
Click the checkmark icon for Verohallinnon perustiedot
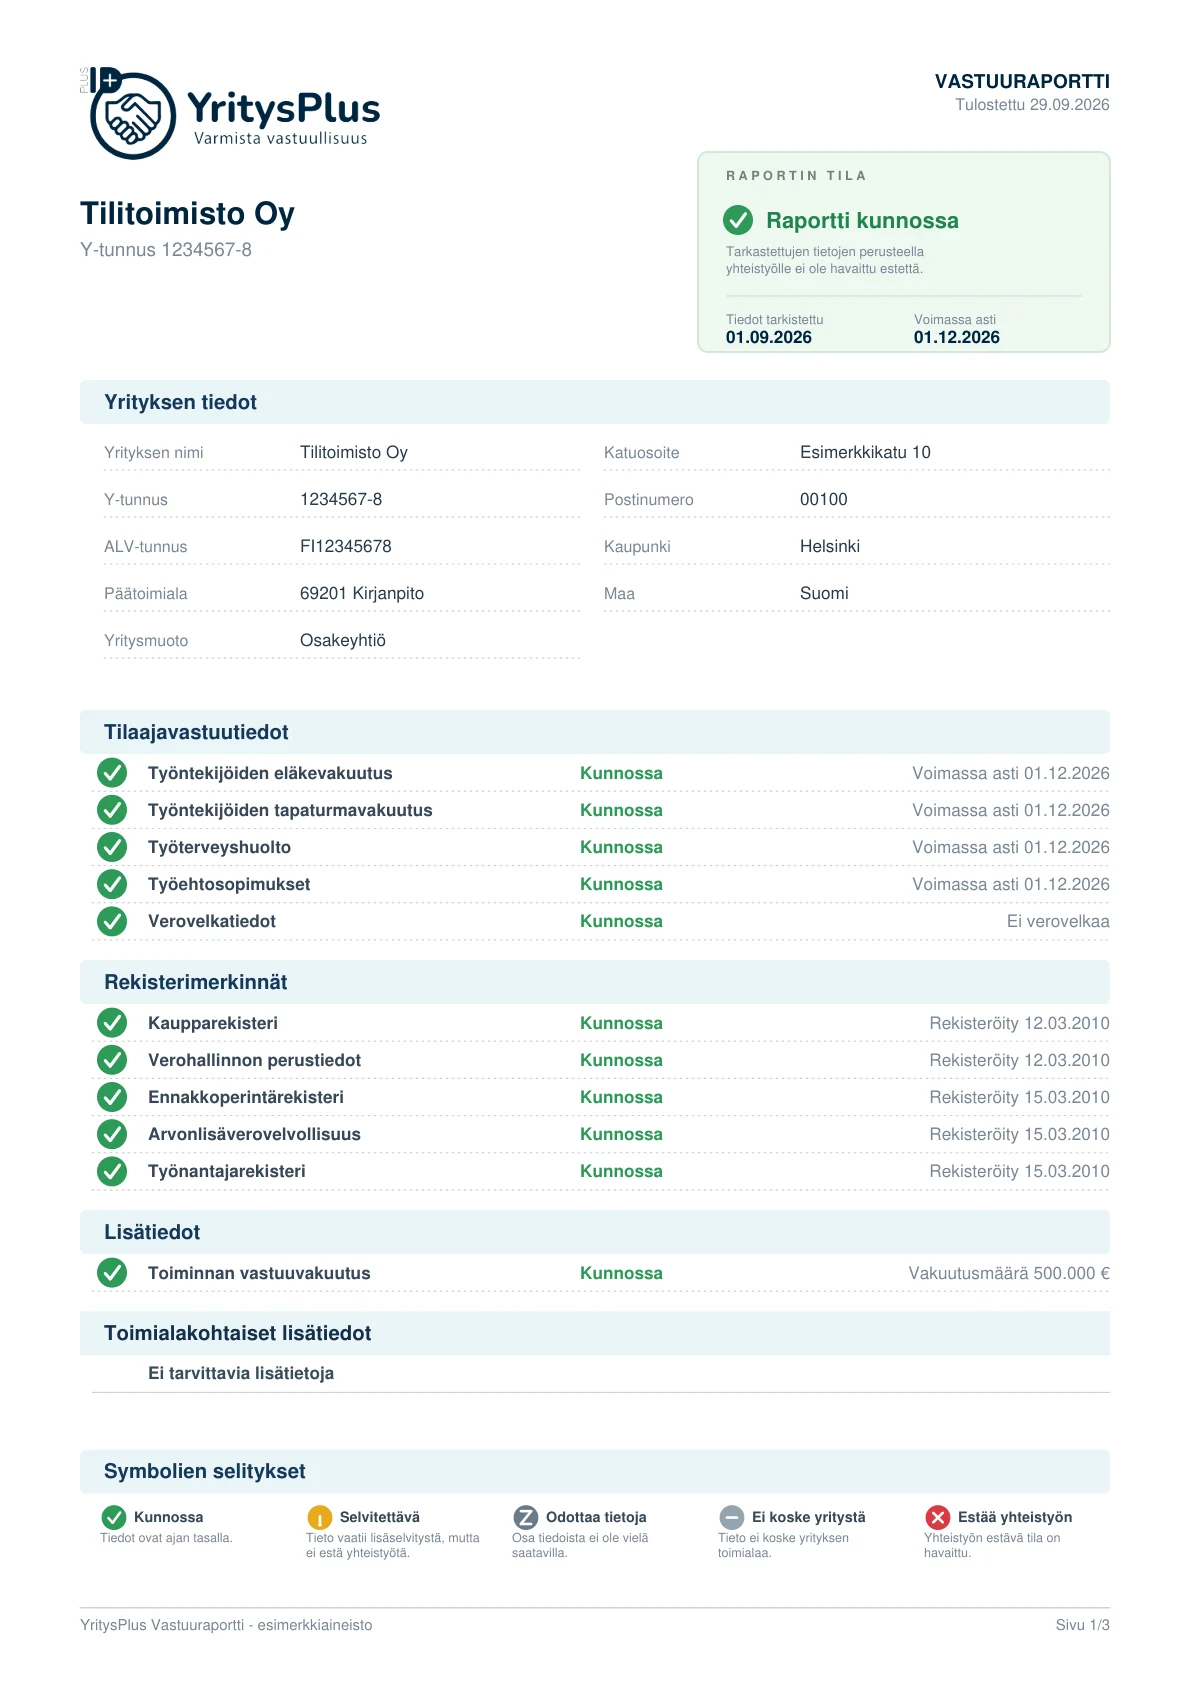(x=112, y=1060)
